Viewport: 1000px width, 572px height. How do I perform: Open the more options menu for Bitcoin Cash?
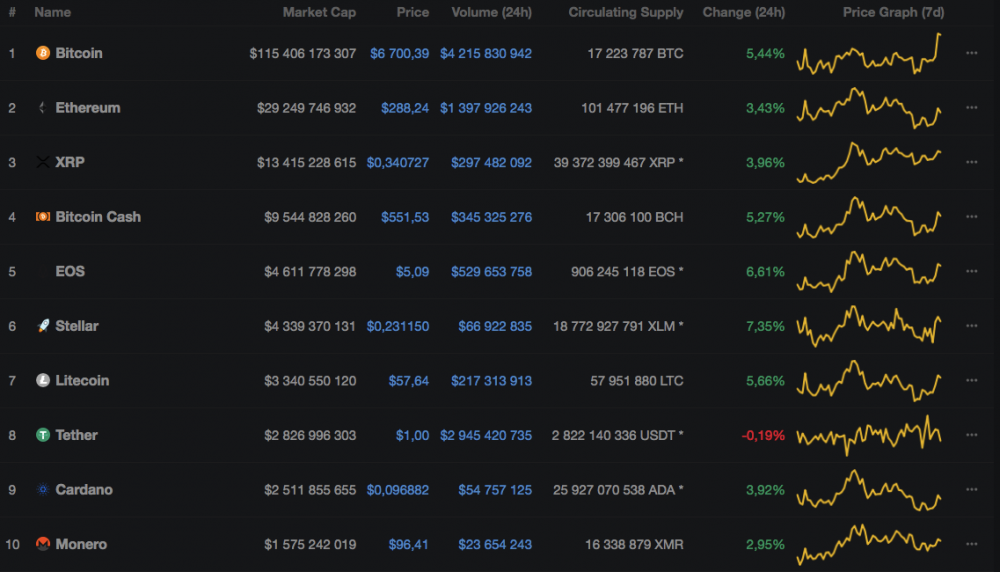tap(971, 217)
